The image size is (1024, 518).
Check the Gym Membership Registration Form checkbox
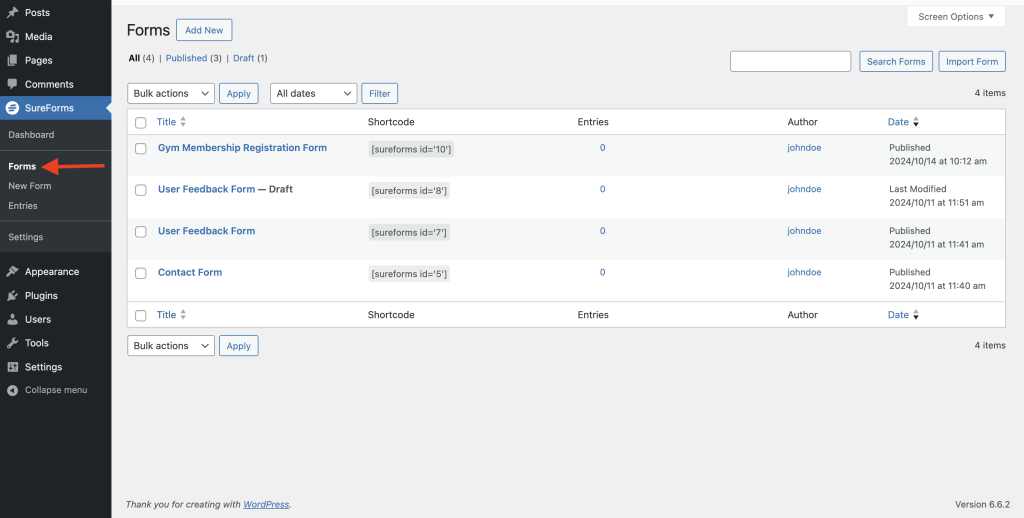pyautogui.click(x=141, y=148)
